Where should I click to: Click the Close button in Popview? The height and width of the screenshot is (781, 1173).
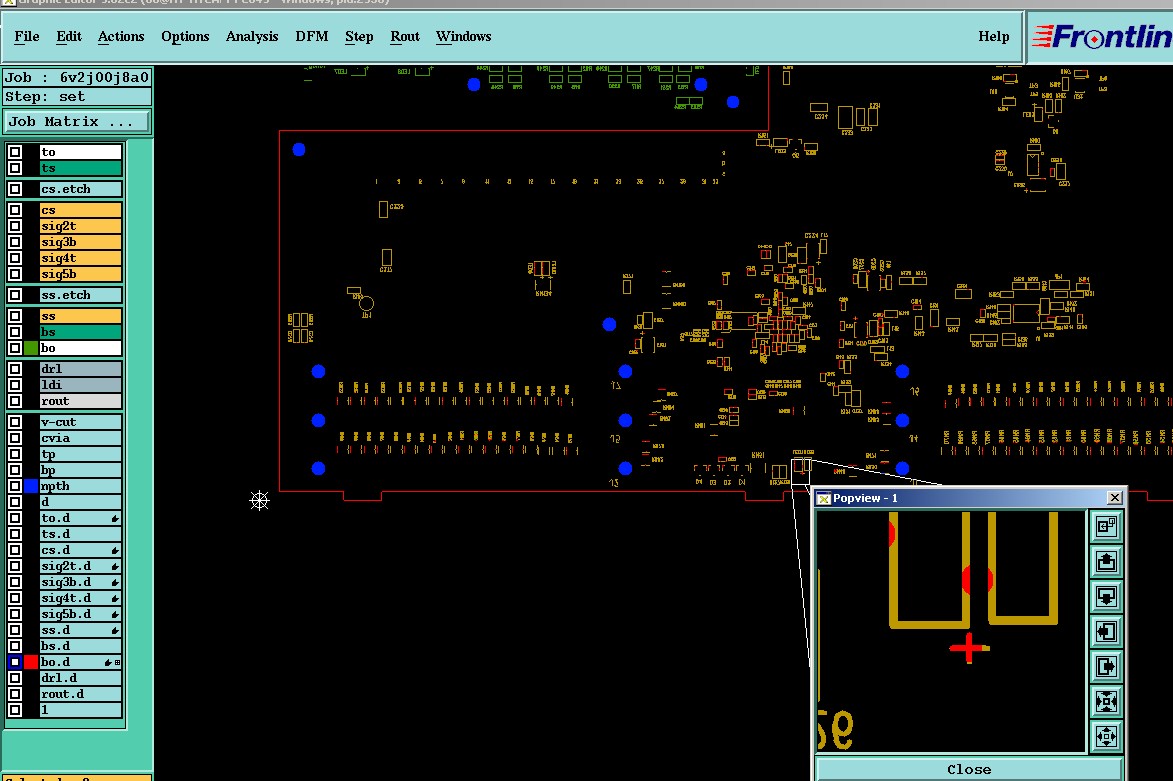(x=969, y=769)
